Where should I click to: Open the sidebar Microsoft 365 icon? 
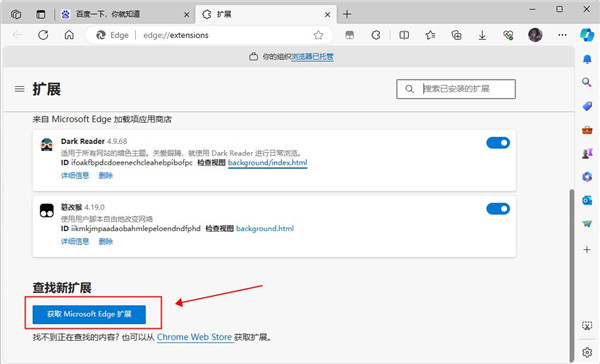tap(587, 176)
